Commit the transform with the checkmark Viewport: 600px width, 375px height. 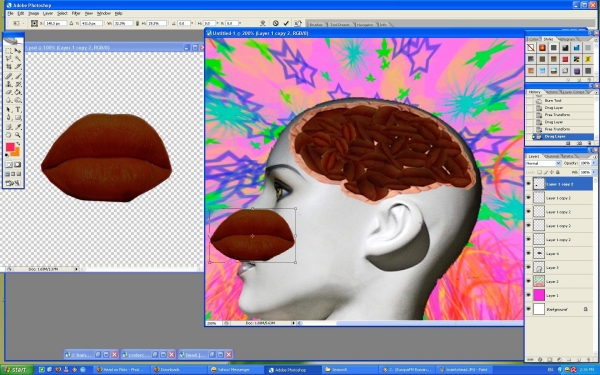286,23
